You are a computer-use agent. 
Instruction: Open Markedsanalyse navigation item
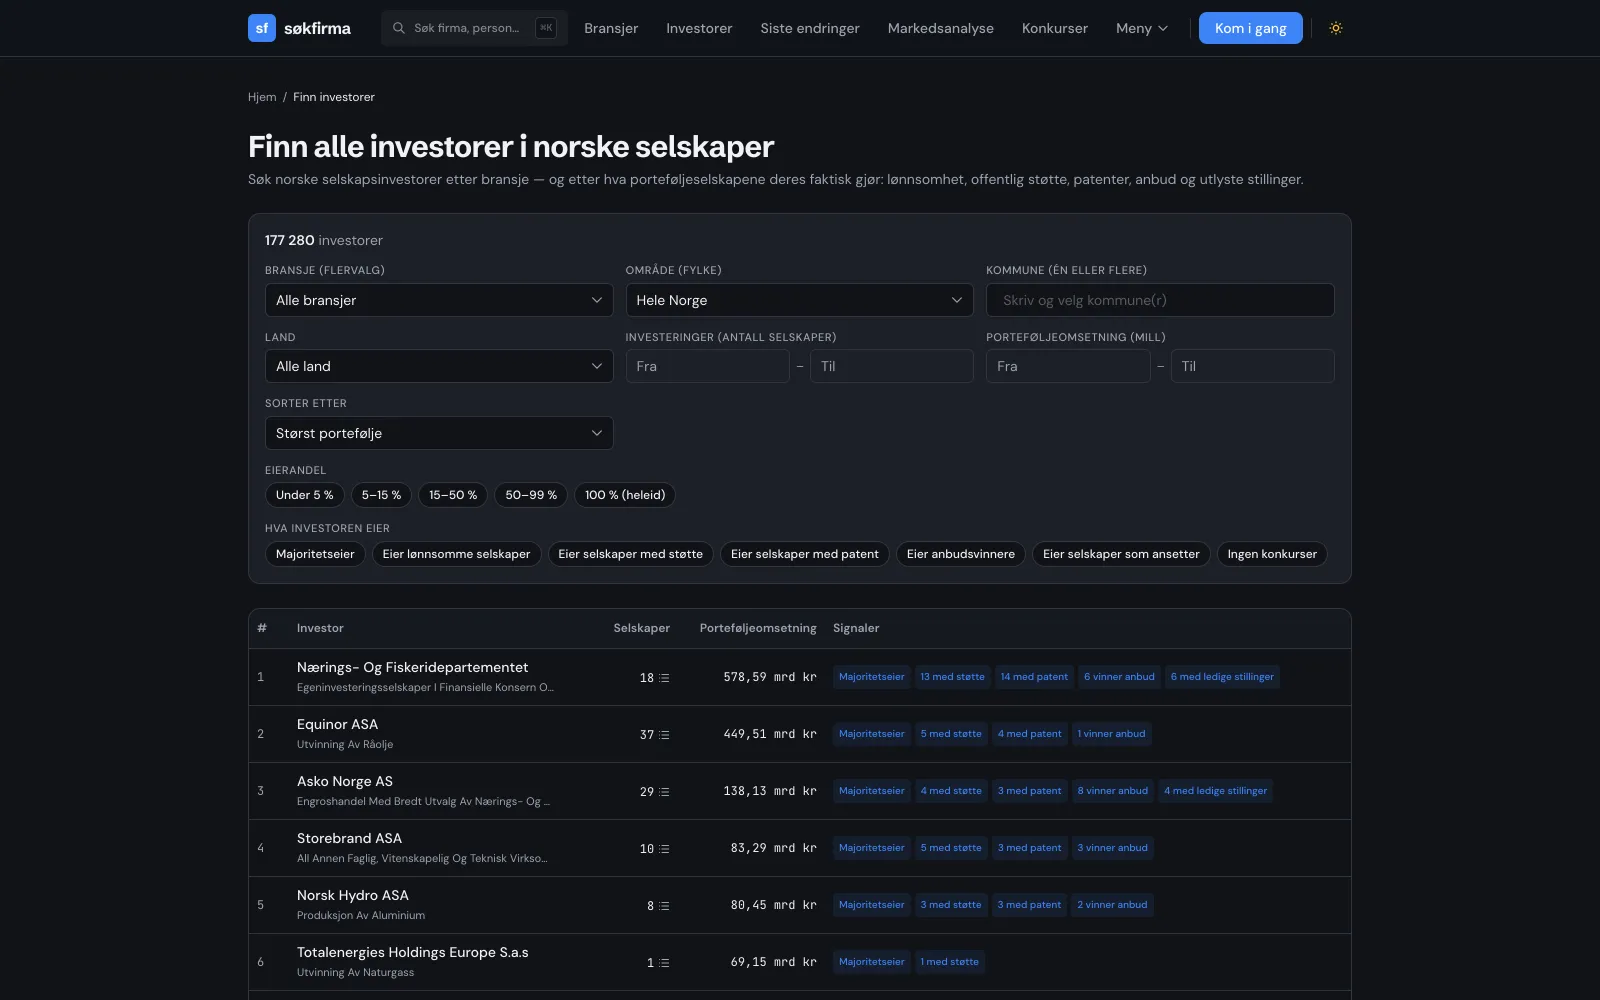point(941,28)
